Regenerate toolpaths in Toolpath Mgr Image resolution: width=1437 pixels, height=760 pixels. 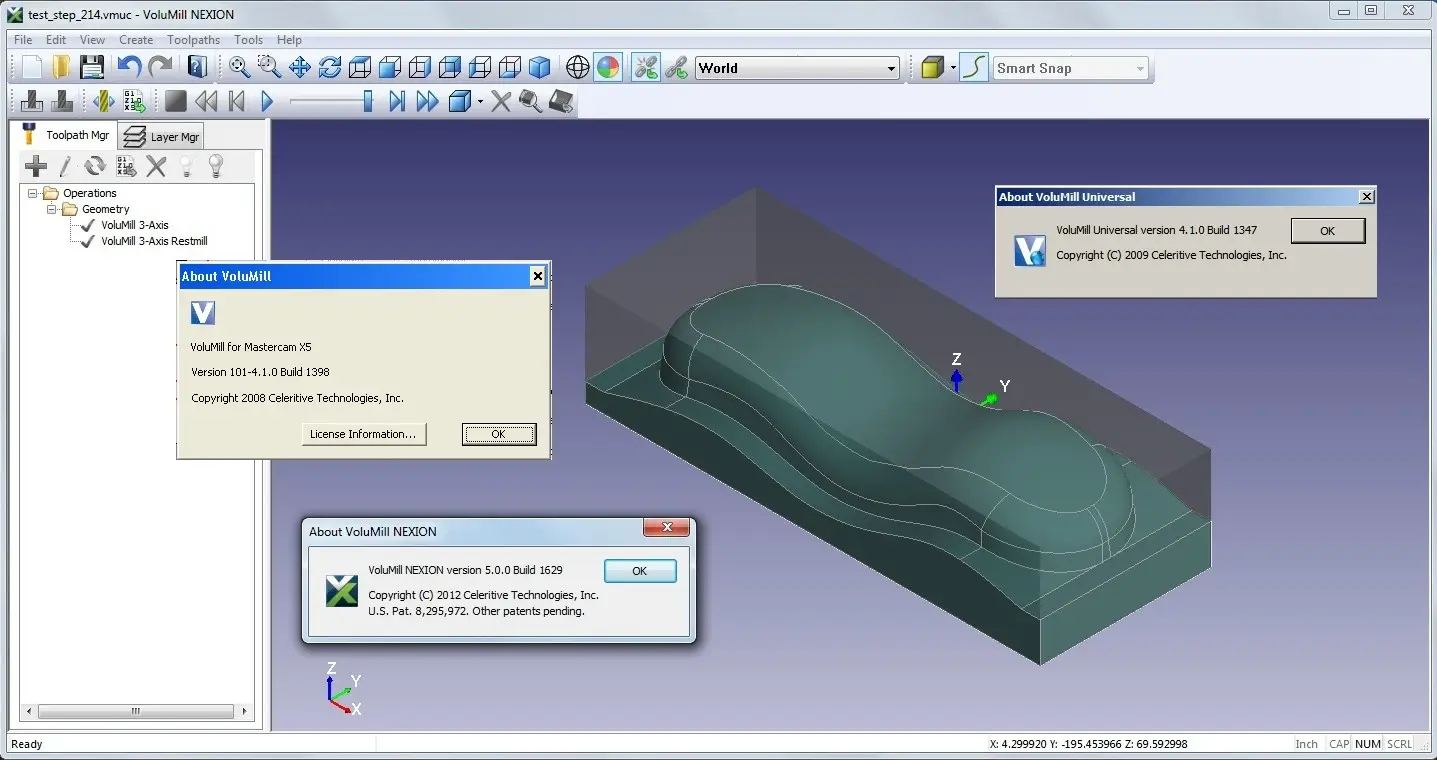[95, 166]
